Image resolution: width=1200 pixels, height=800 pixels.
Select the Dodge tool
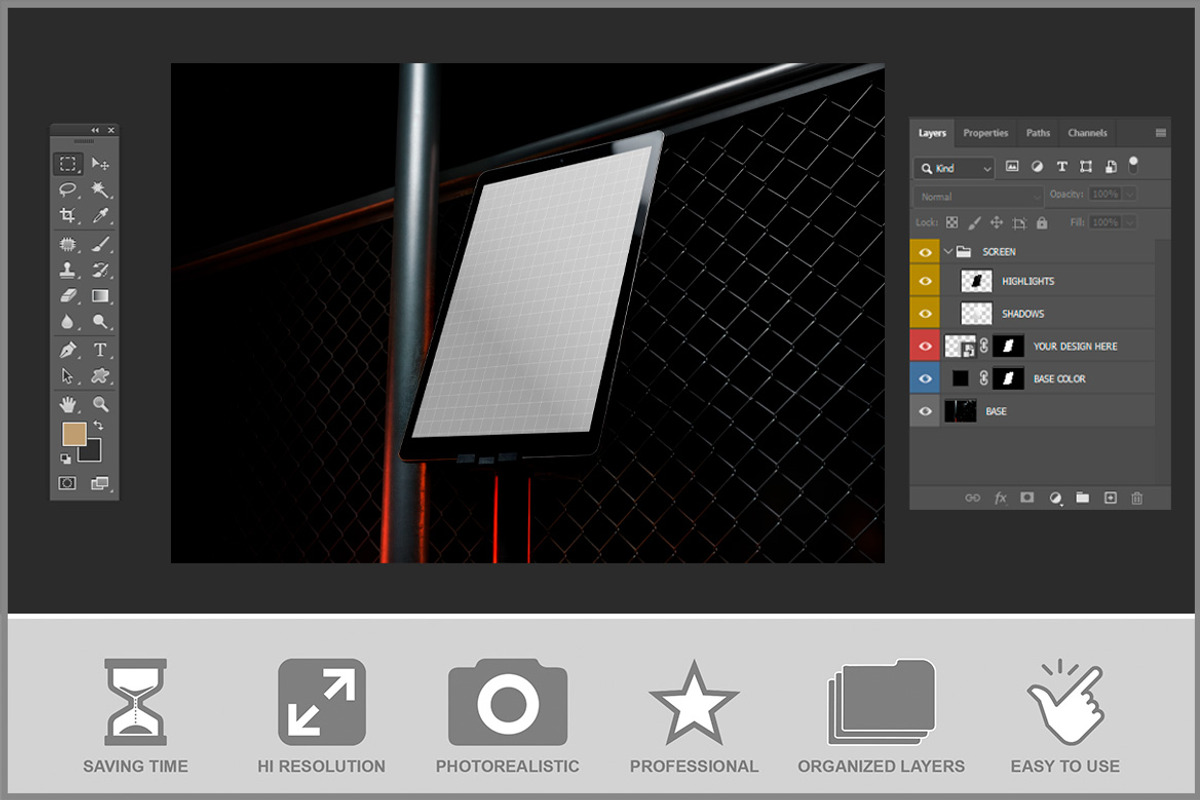click(x=100, y=321)
